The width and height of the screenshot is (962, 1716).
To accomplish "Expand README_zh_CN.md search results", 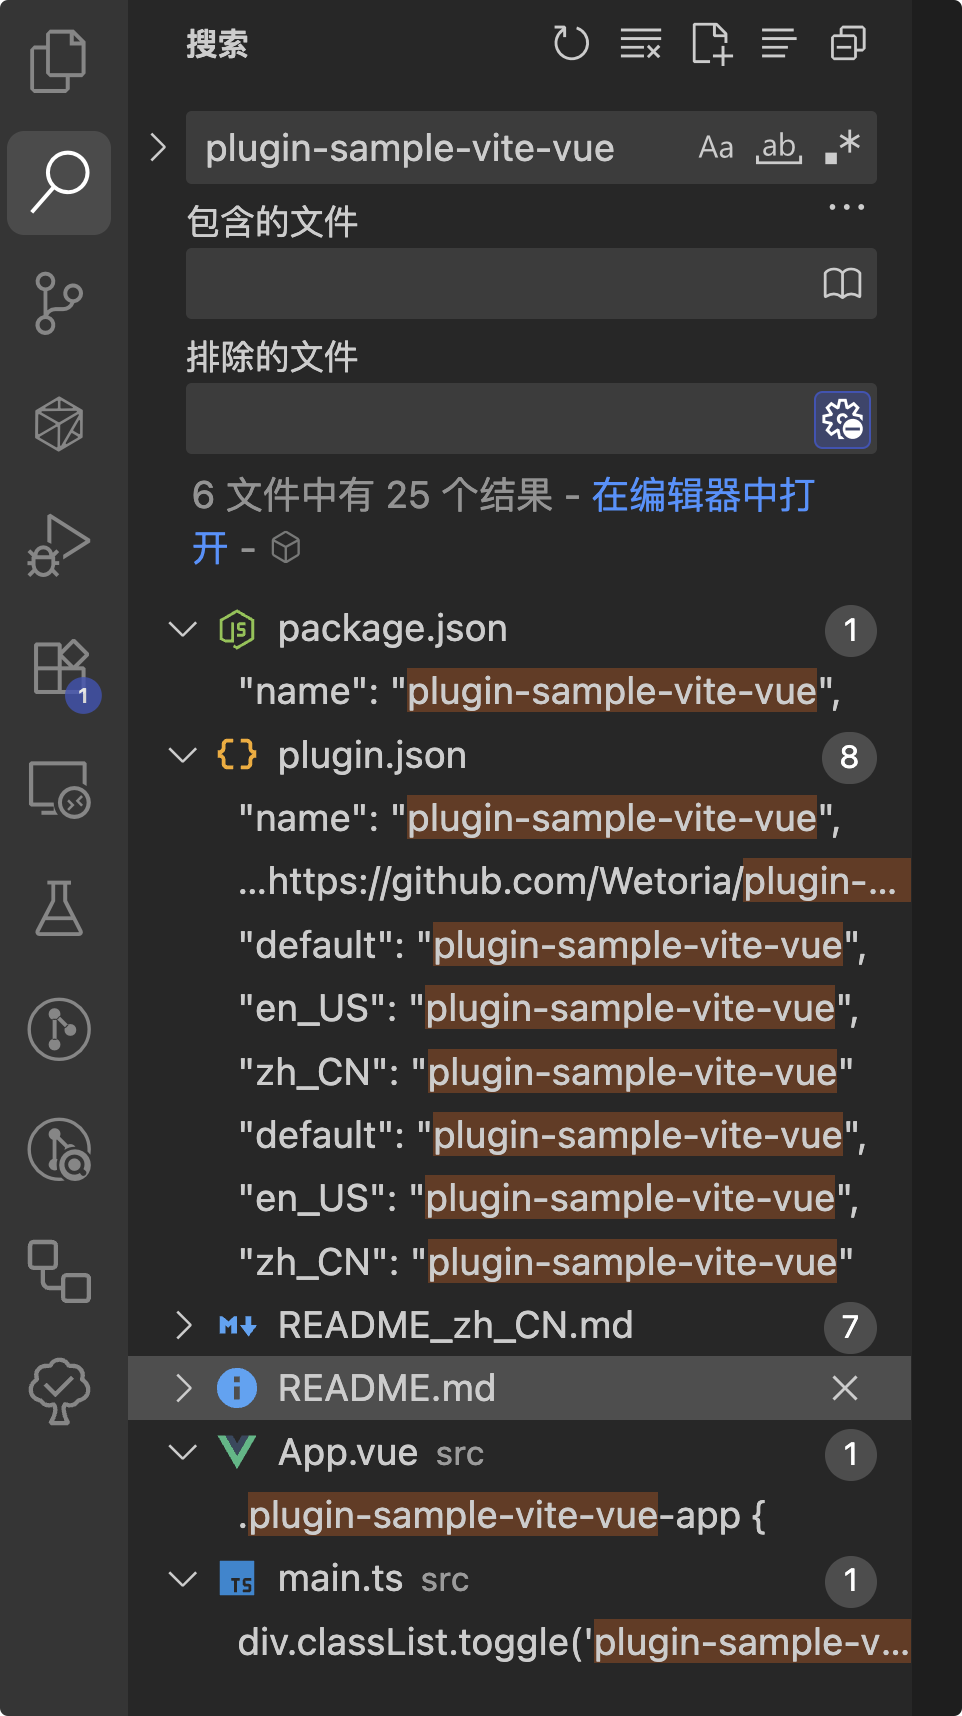I will click(x=183, y=1326).
